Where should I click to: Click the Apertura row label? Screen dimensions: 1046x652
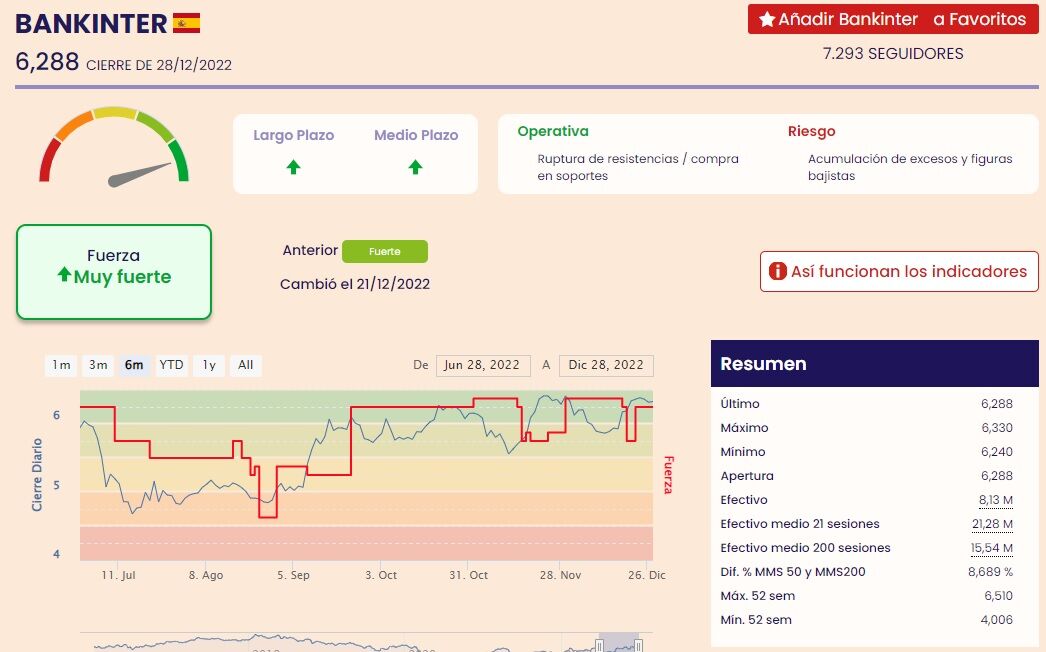pos(747,476)
